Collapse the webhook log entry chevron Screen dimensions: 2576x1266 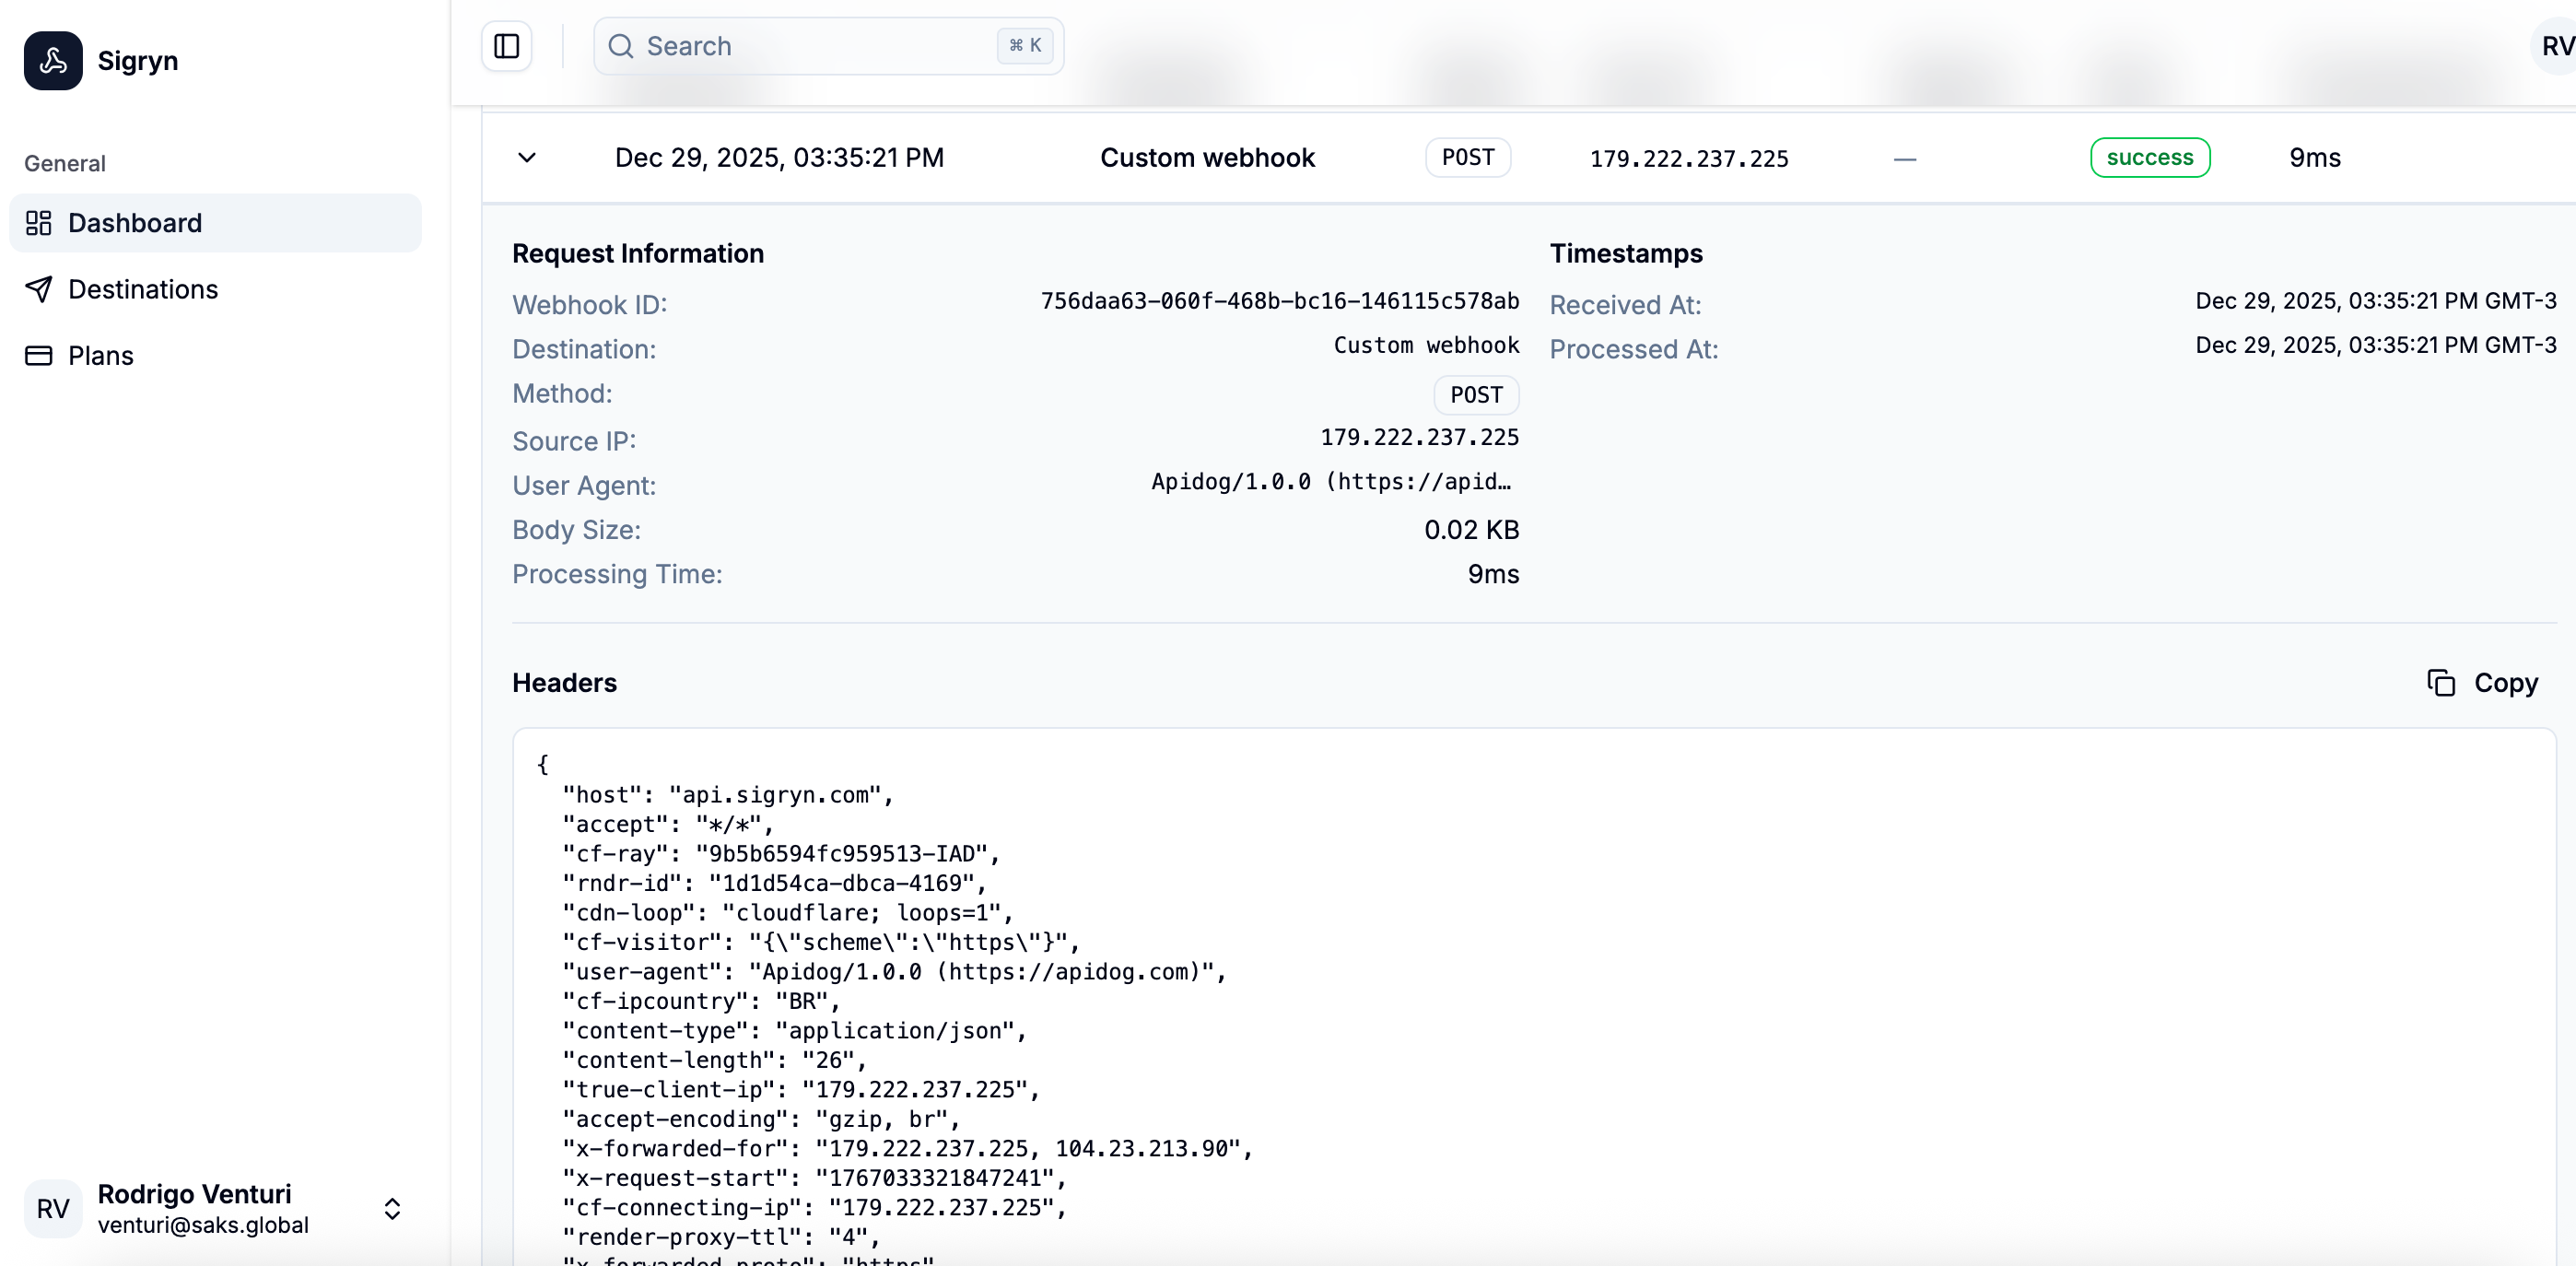coord(527,157)
